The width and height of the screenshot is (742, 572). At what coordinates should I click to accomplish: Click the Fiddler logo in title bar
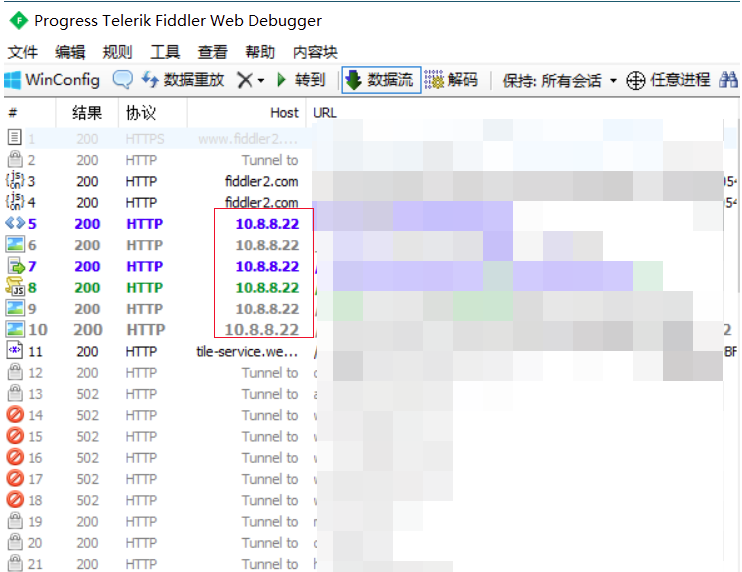tap(18, 21)
